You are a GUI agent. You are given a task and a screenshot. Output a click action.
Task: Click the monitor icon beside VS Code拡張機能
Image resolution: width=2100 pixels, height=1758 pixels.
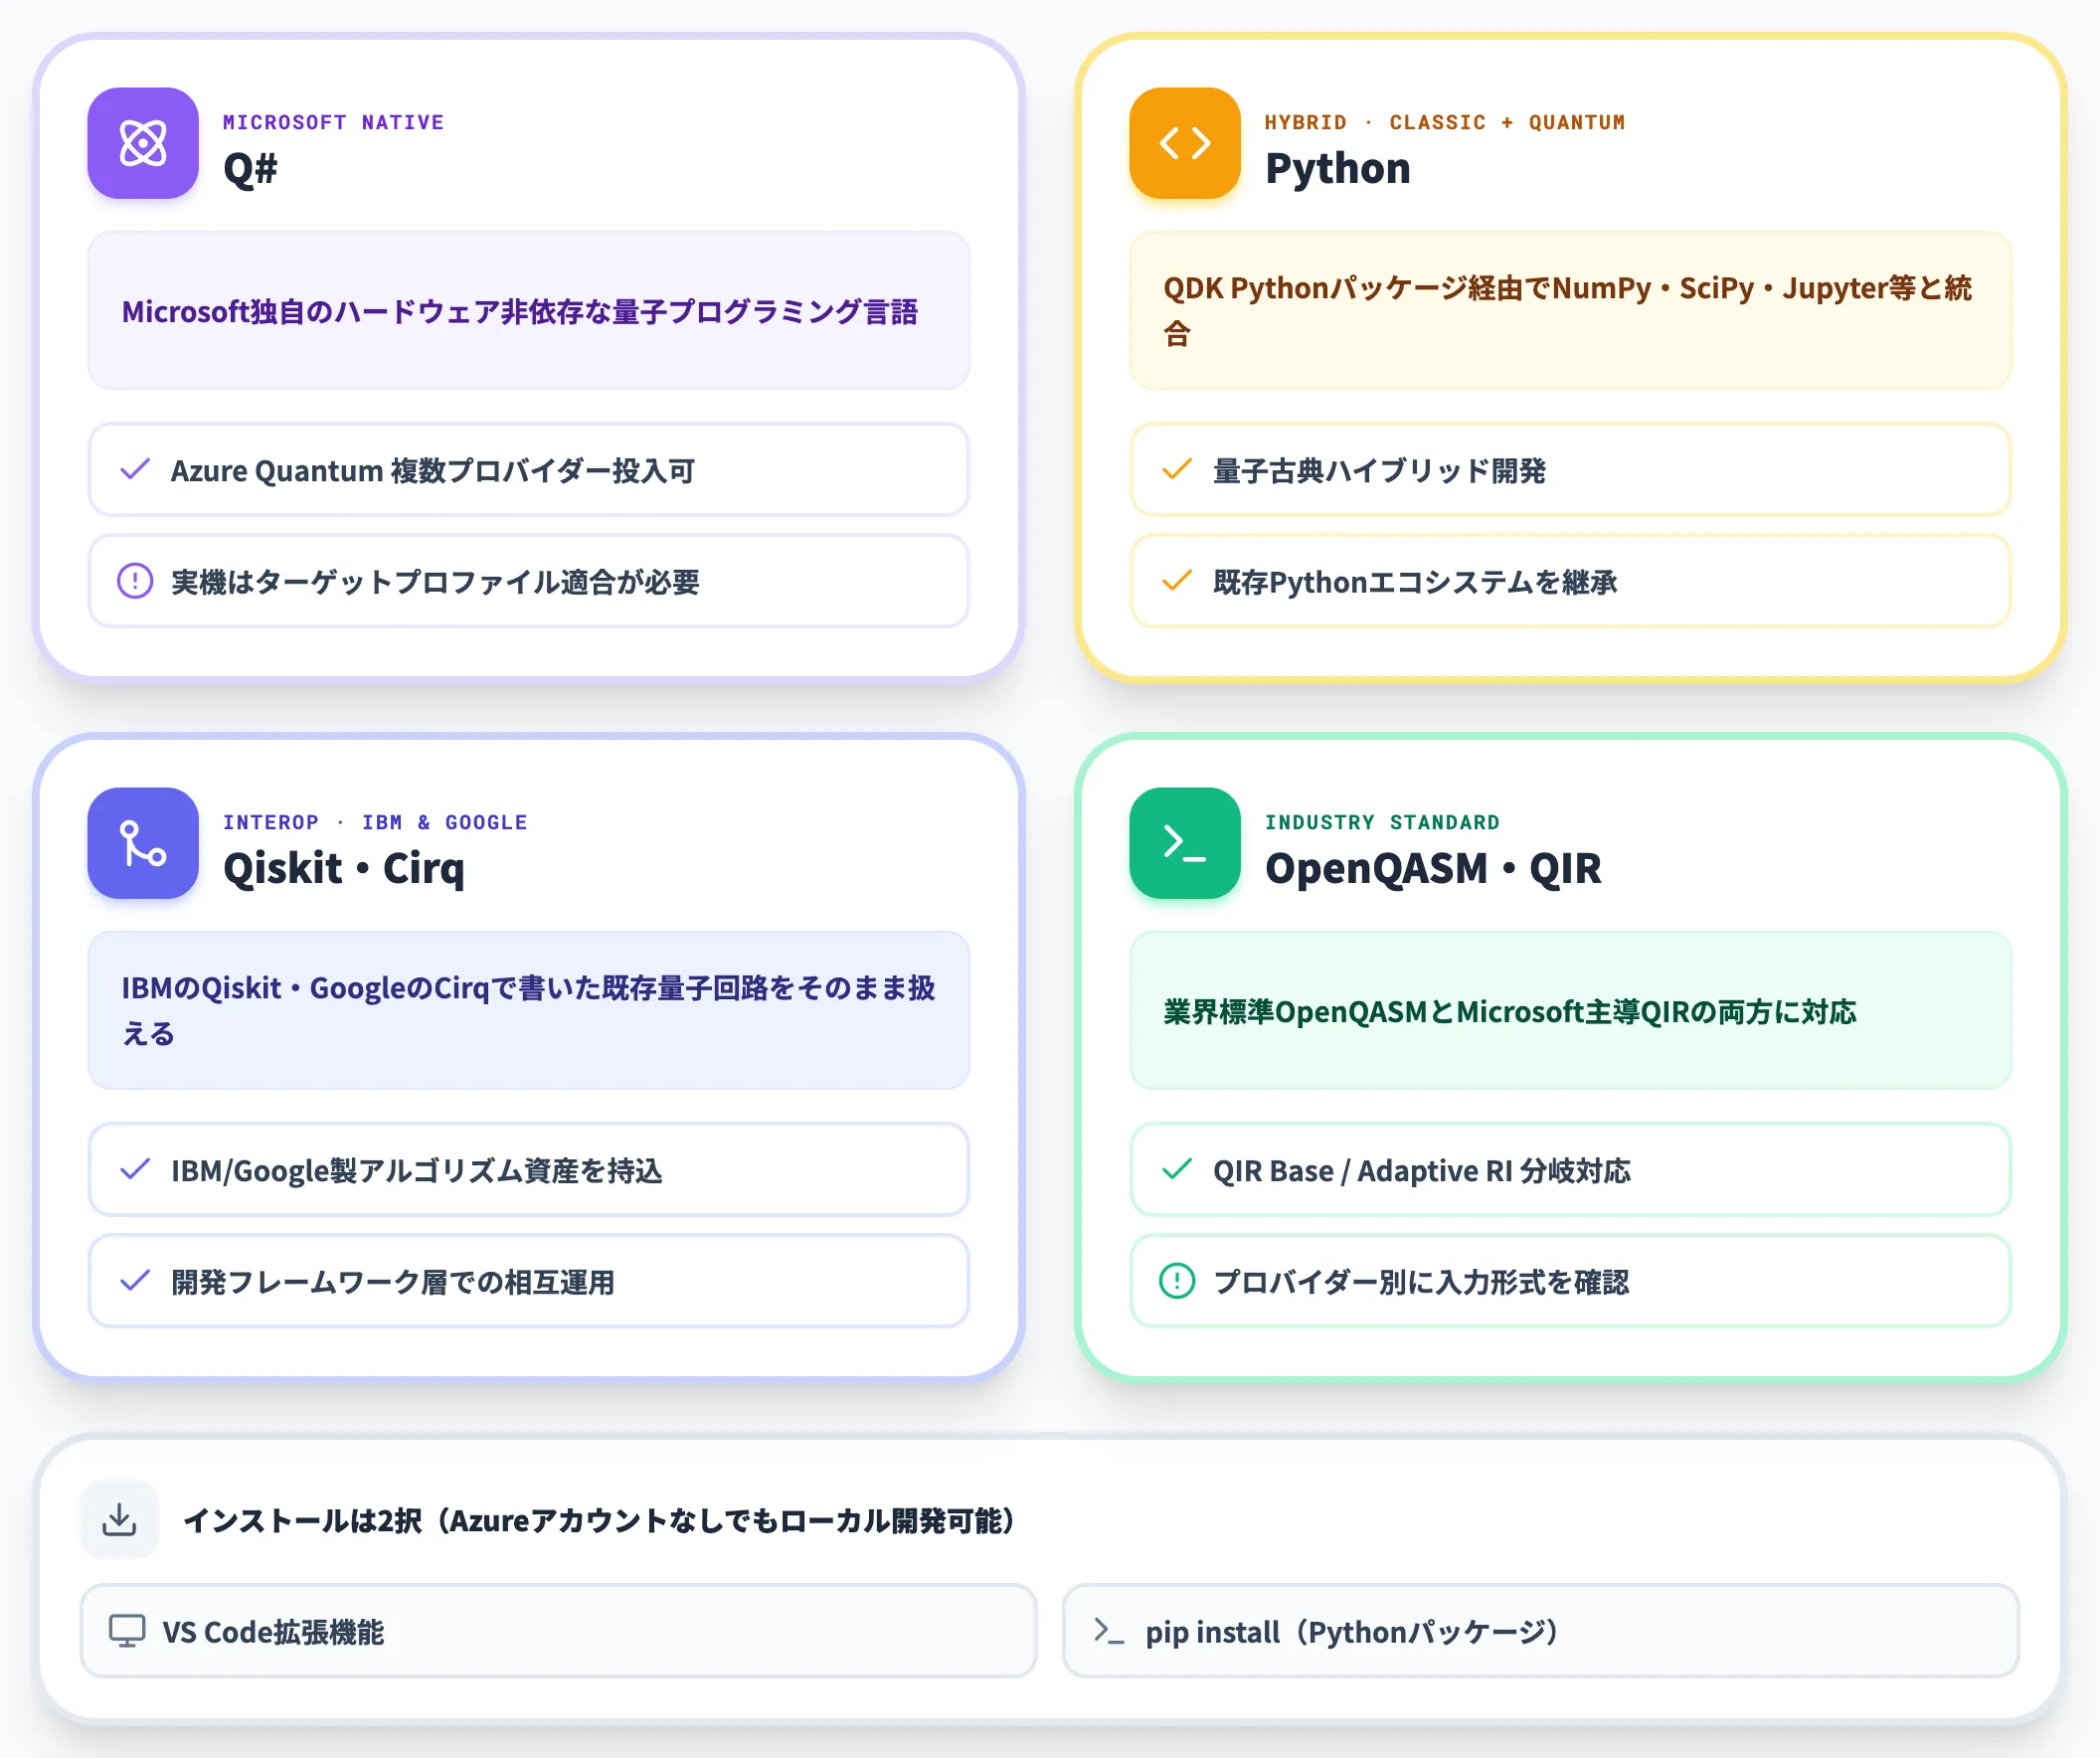click(x=127, y=1631)
